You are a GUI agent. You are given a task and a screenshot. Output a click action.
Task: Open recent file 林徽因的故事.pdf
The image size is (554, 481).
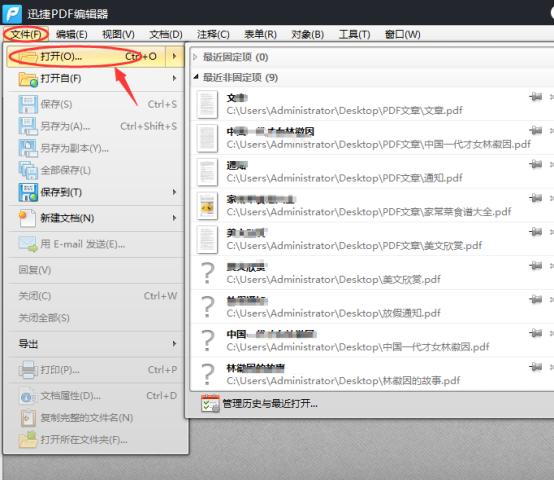(x=372, y=374)
